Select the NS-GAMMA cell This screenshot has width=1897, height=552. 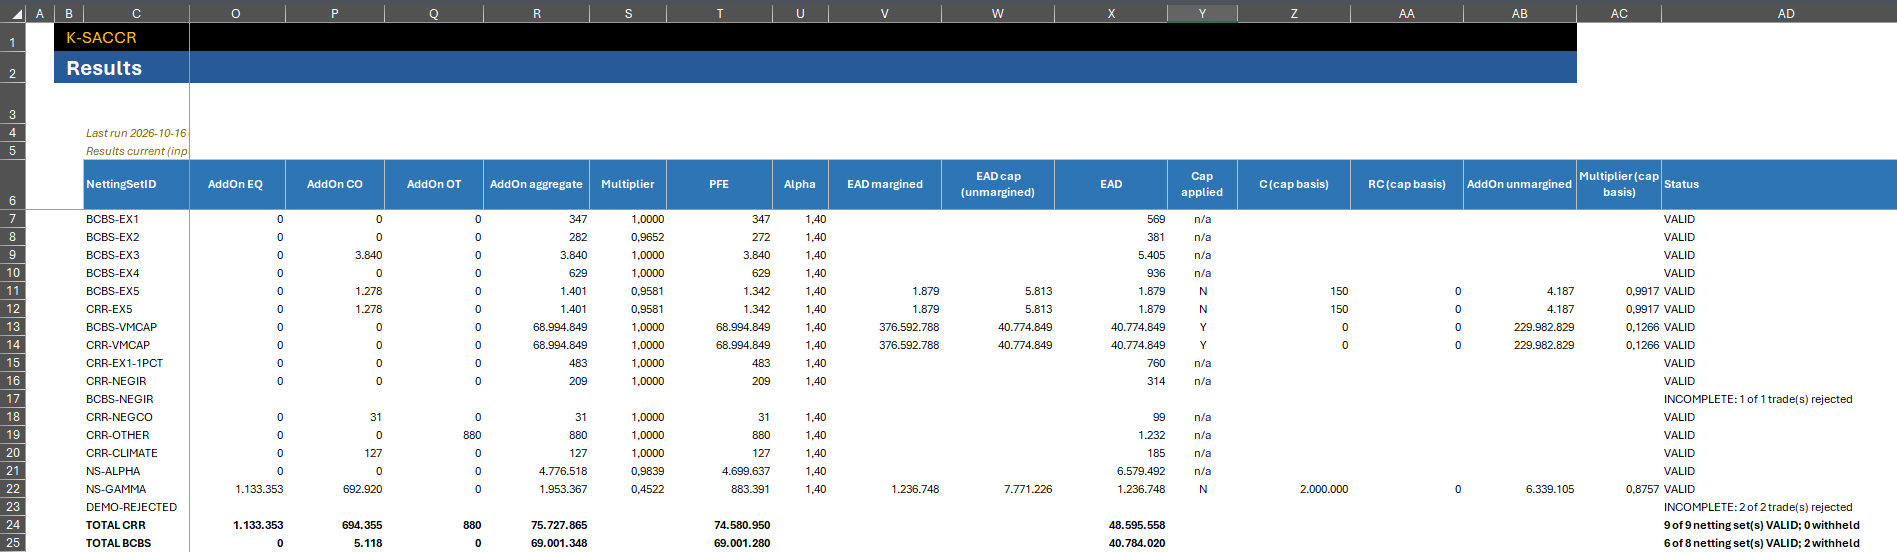pyautogui.click(x=136, y=489)
